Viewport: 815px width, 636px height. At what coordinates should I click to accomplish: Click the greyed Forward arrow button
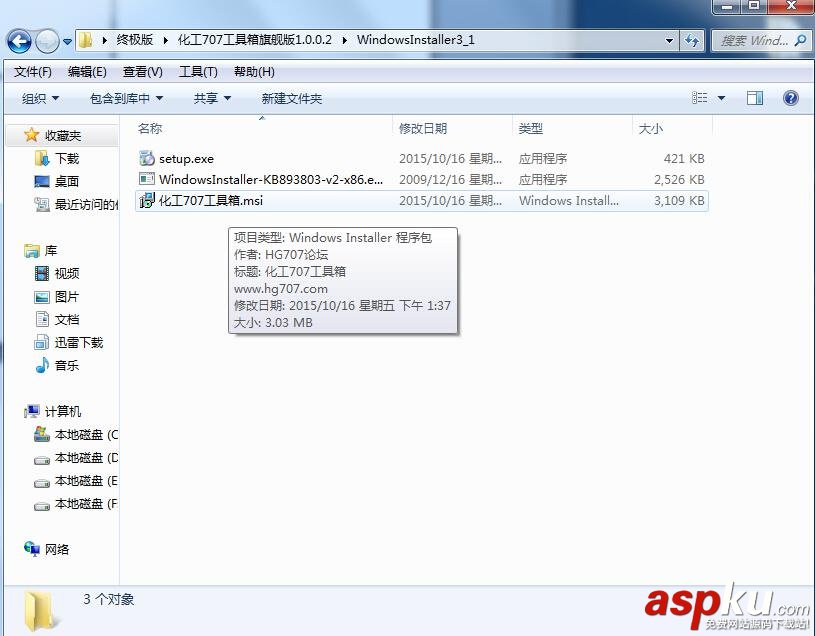47,41
